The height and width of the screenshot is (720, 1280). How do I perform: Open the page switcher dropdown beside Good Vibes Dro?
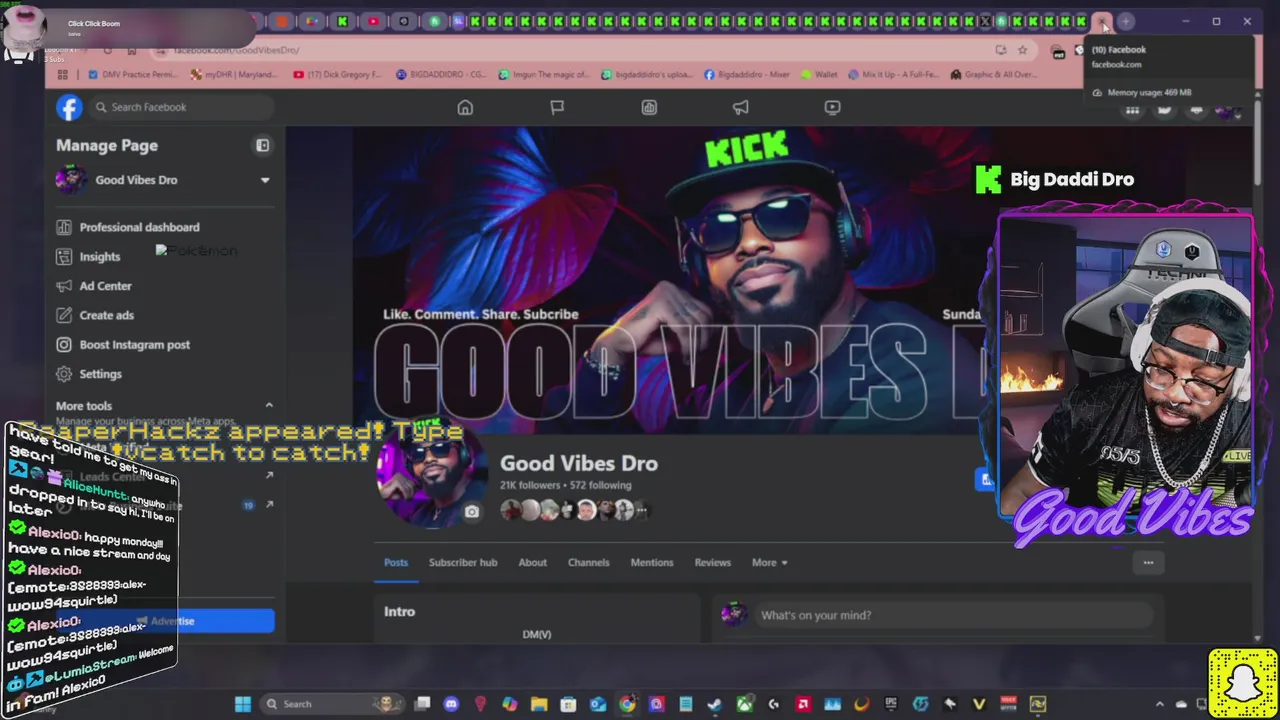pyautogui.click(x=265, y=180)
